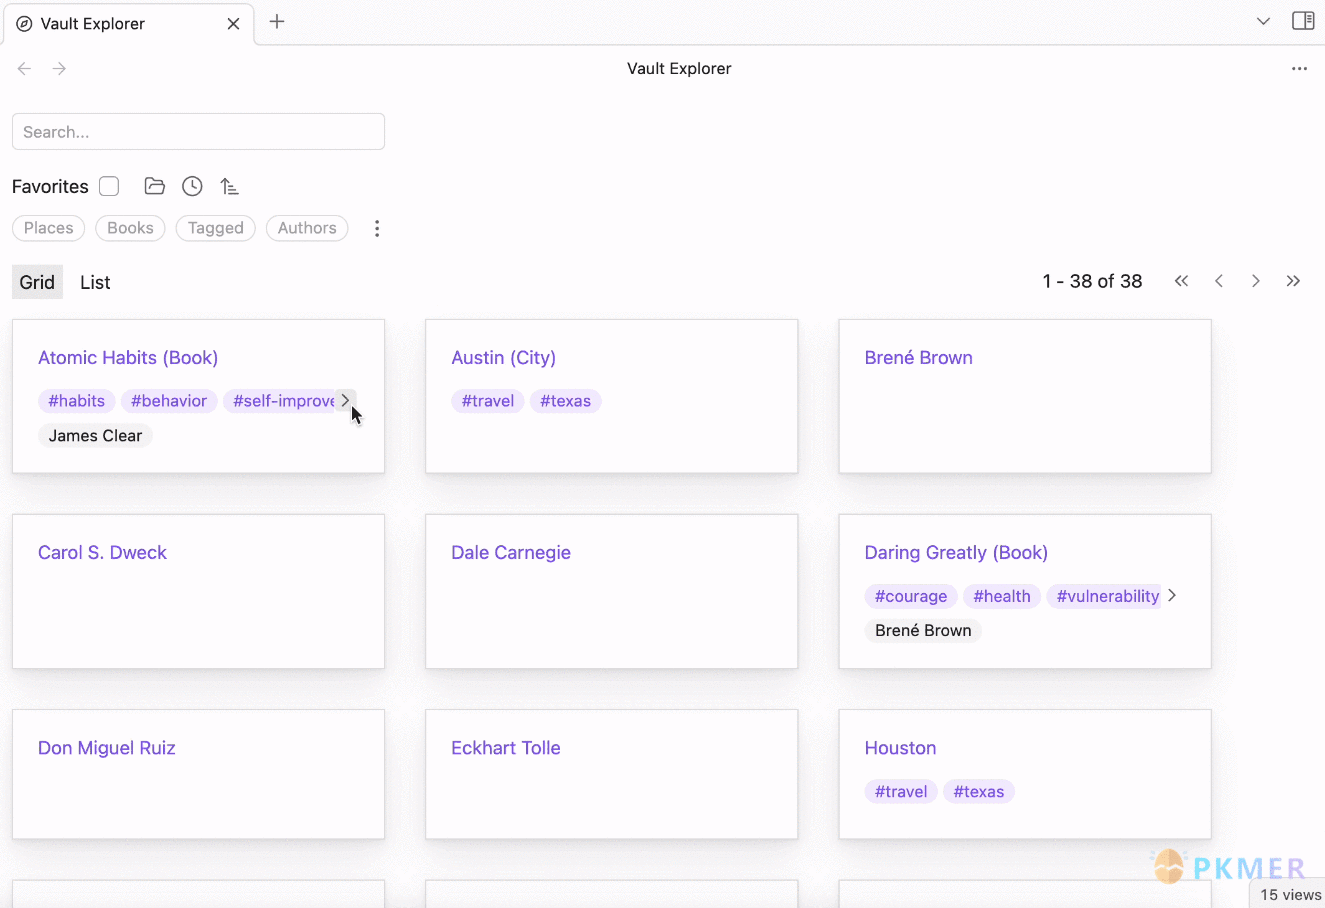Click Brené Brown chip on Daring Greatly
The height and width of the screenshot is (908, 1325).
(x=923, y=630)
